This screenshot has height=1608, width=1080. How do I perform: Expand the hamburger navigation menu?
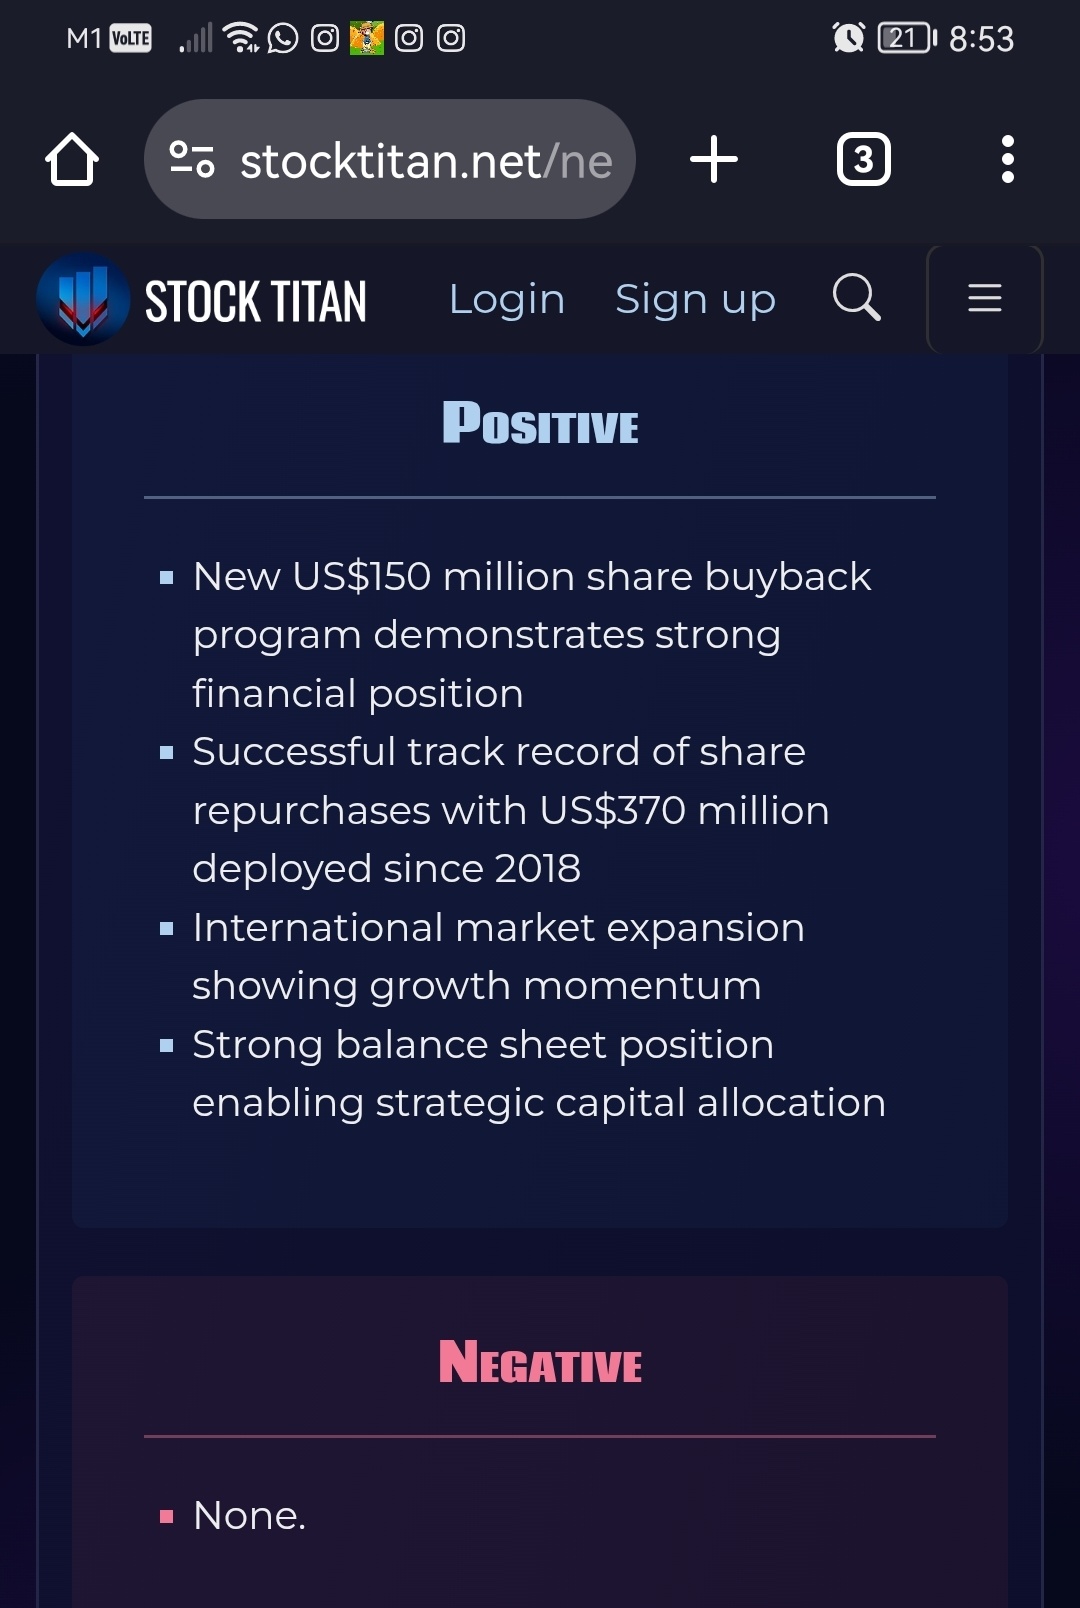coord(985,298)
